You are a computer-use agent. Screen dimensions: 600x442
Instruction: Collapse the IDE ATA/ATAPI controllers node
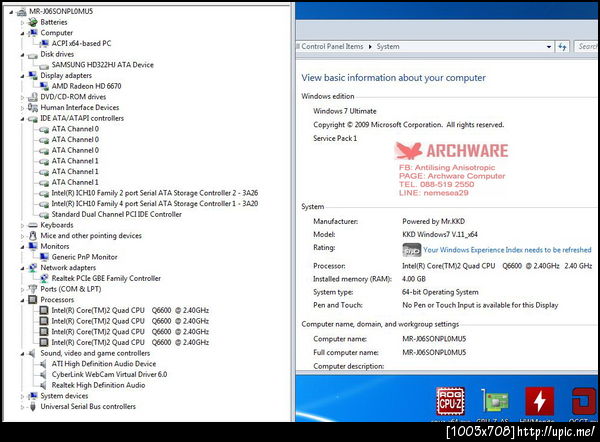tap(22, 119)
